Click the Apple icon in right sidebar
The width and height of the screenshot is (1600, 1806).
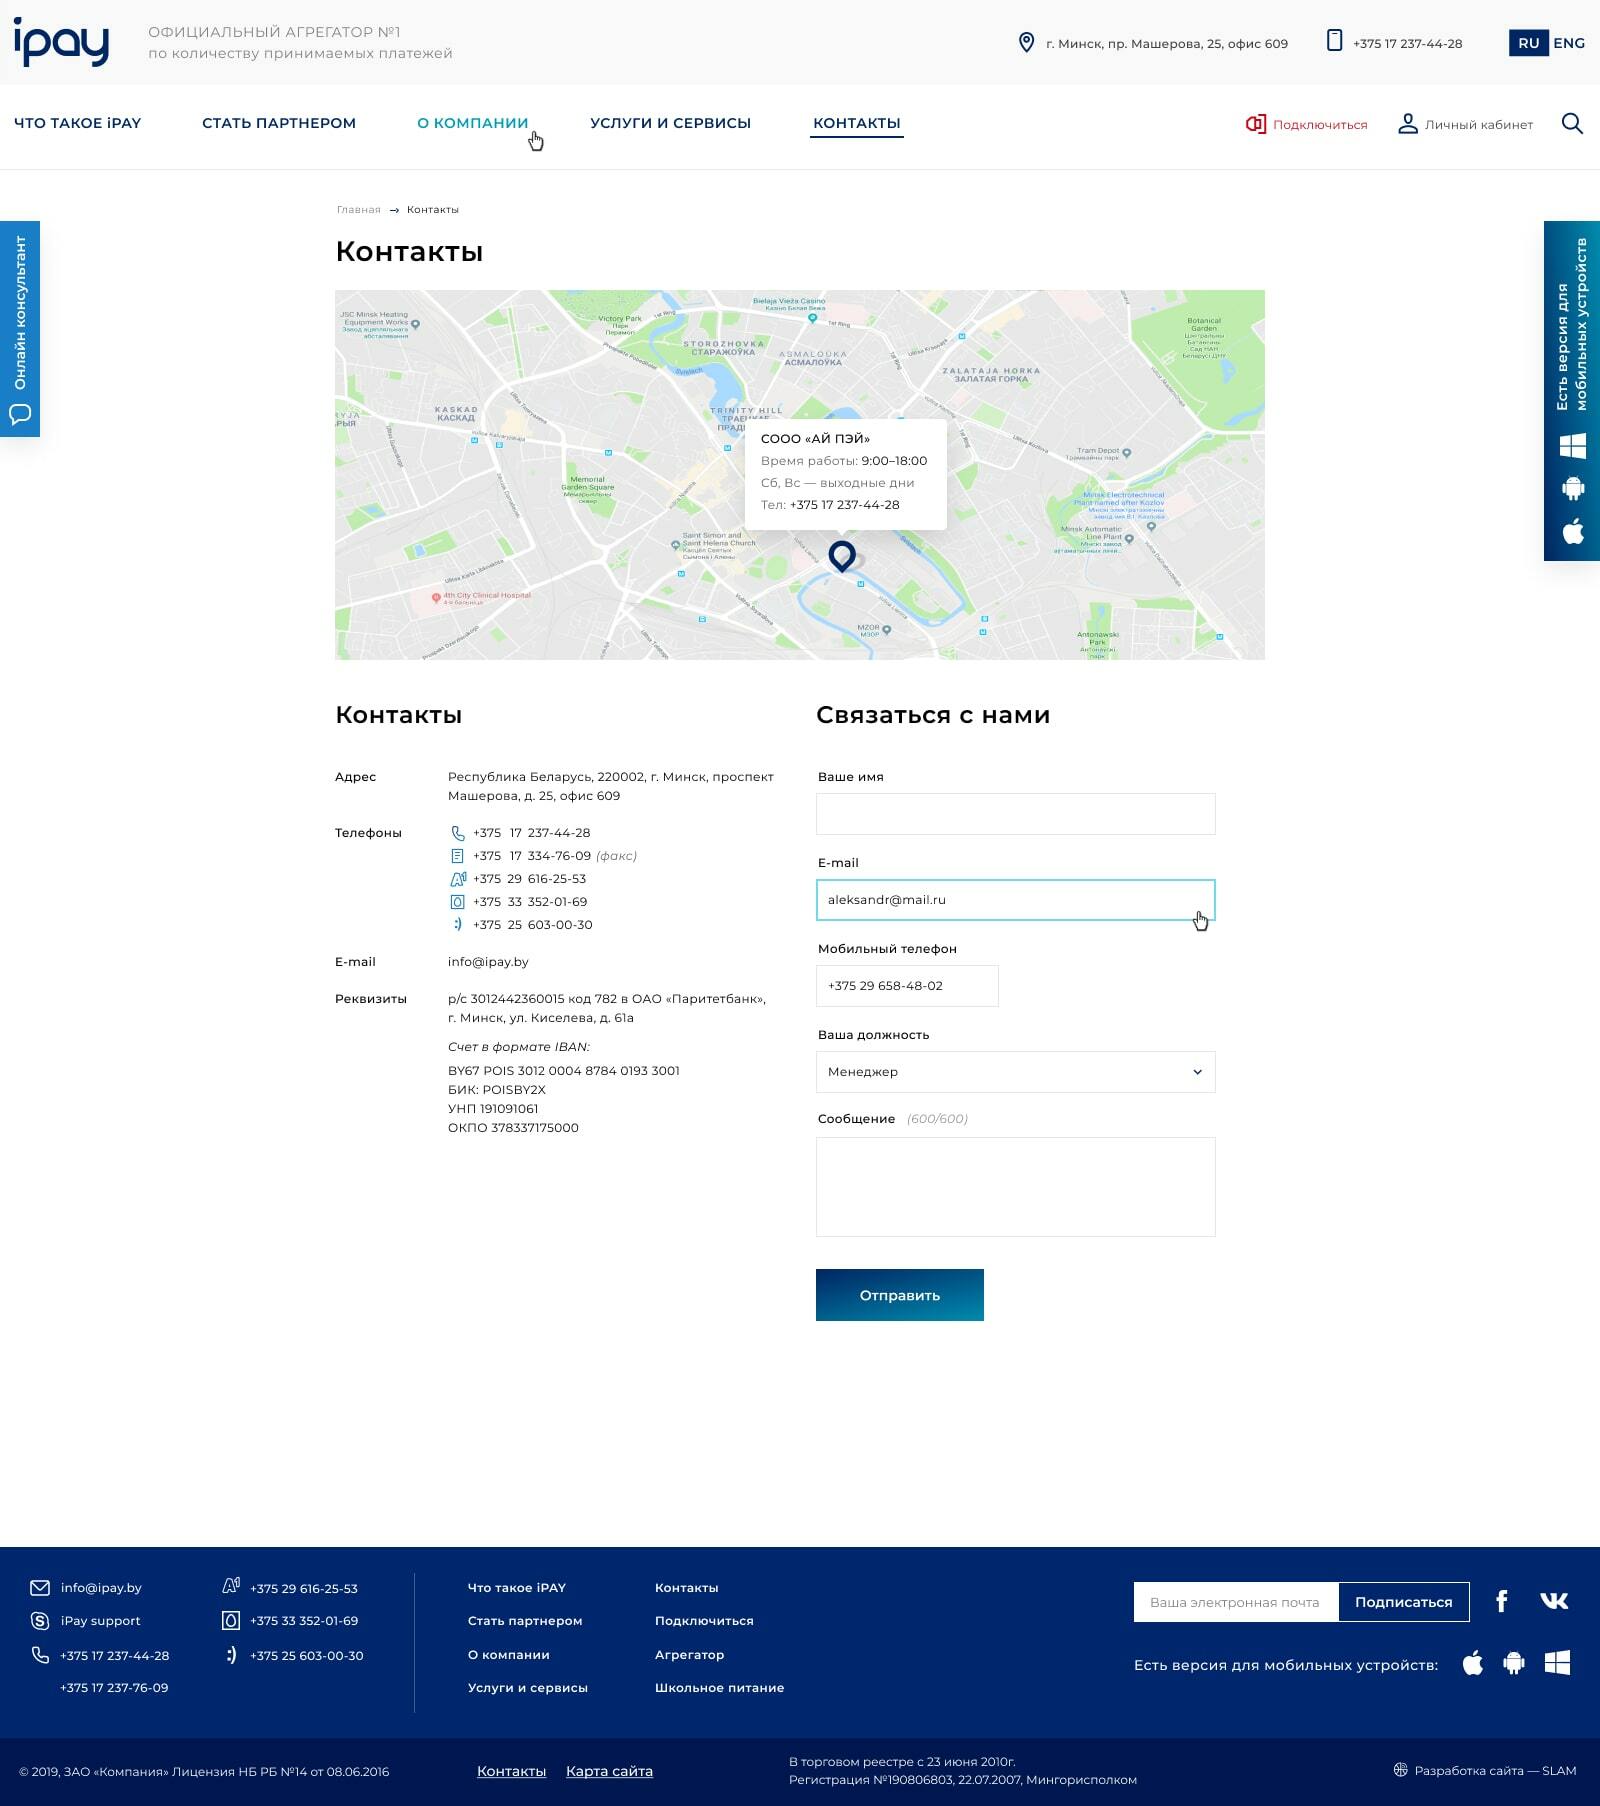1573,531
